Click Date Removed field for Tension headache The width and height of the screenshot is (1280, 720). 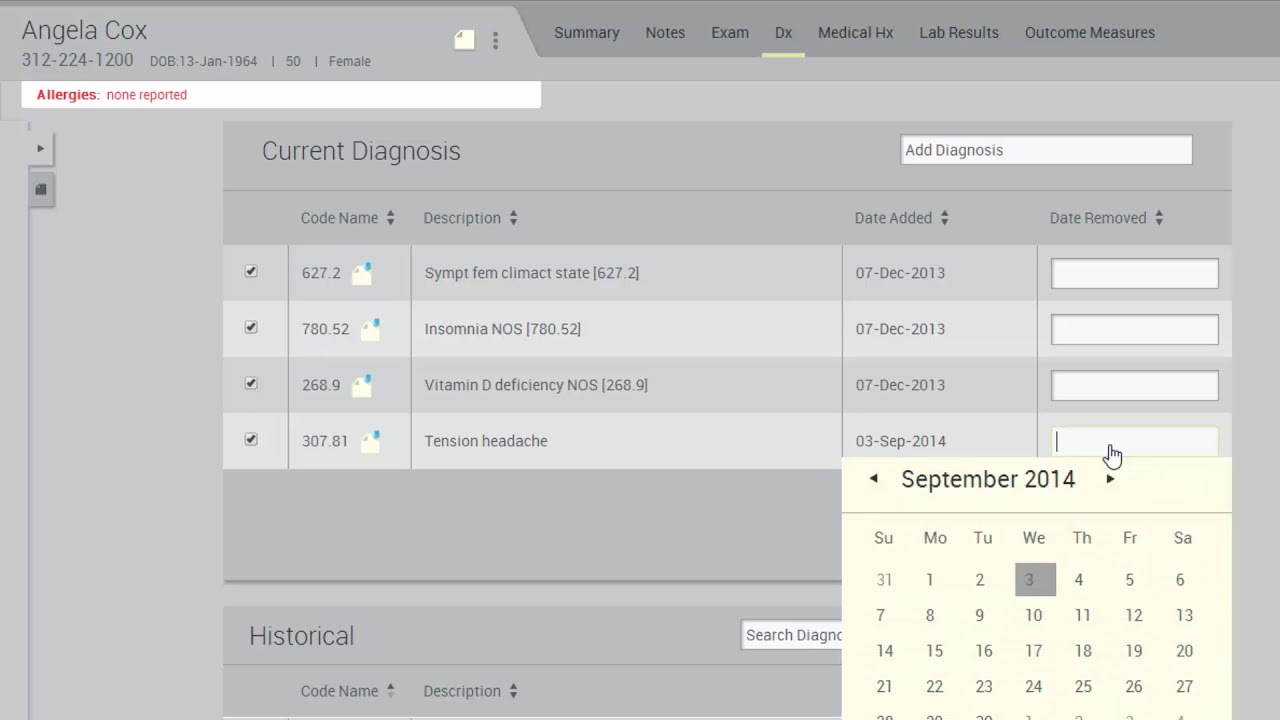click(x=1135, y=441)
